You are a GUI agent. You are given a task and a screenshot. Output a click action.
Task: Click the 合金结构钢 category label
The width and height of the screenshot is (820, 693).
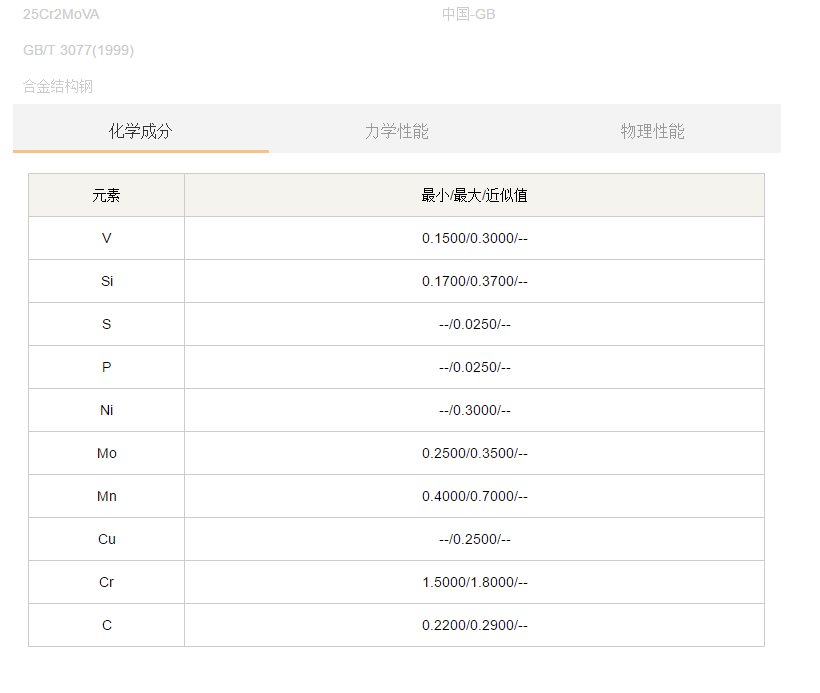pos(58,86)
